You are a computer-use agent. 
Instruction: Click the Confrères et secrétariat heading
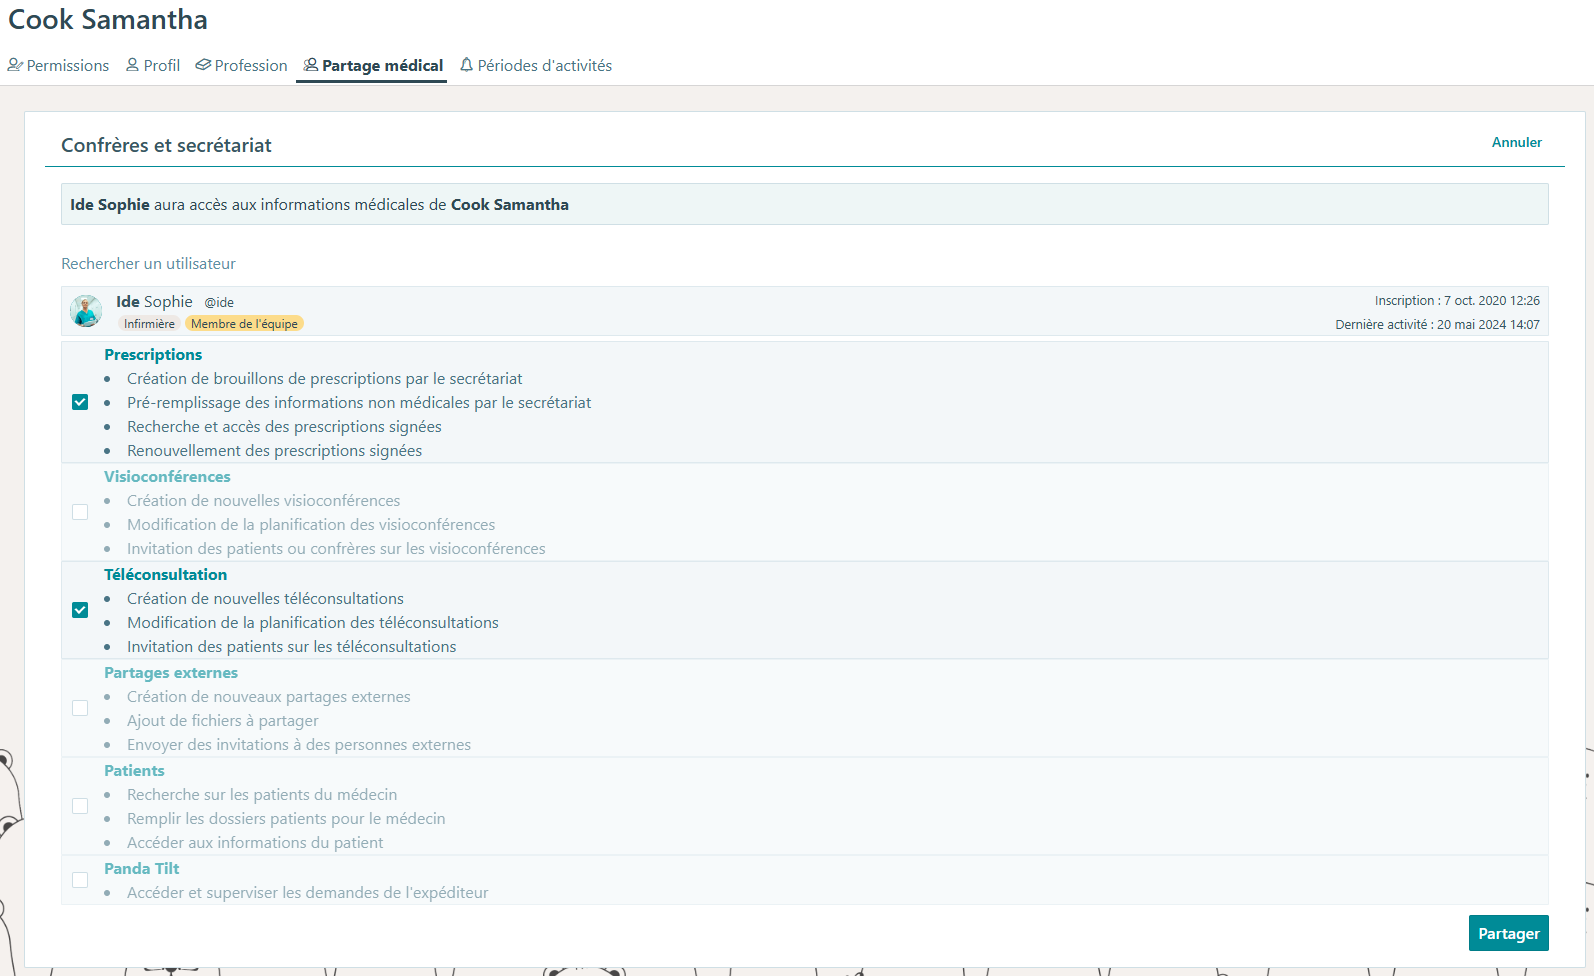click(x=166, y=145)
